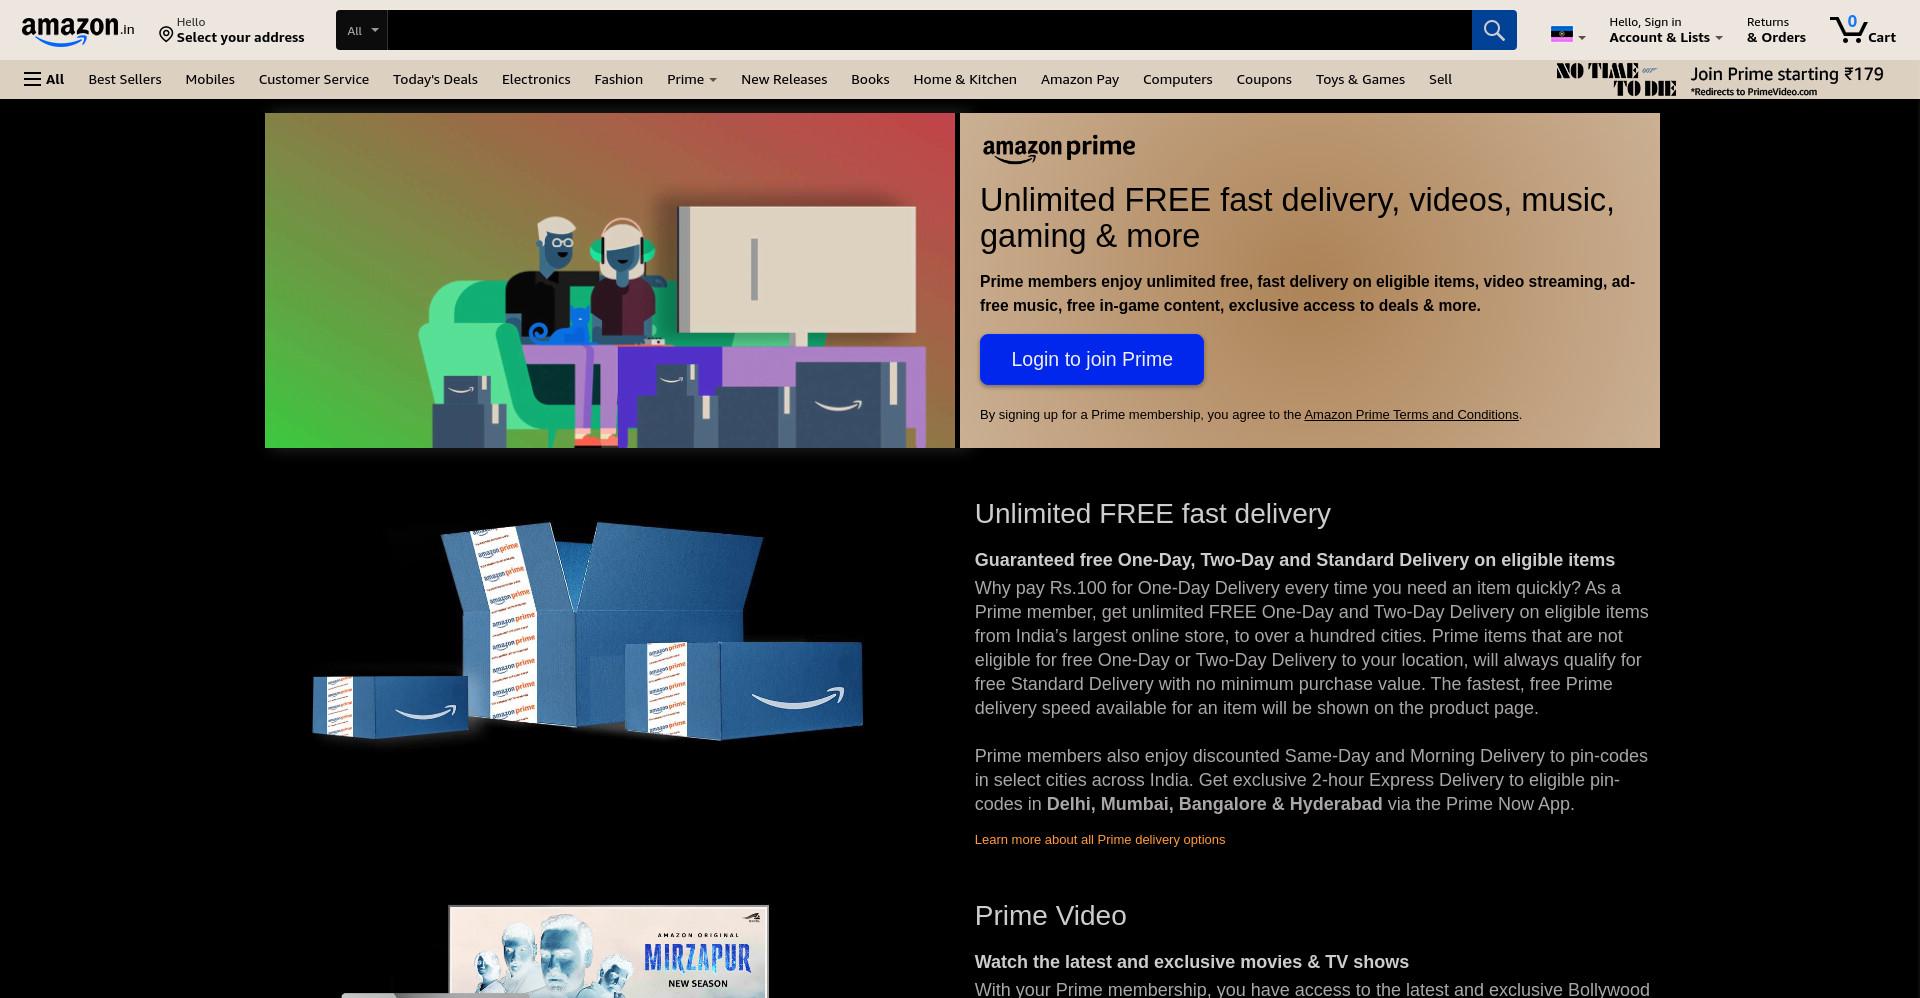Open Today's Deals

[x=435, y=79]
